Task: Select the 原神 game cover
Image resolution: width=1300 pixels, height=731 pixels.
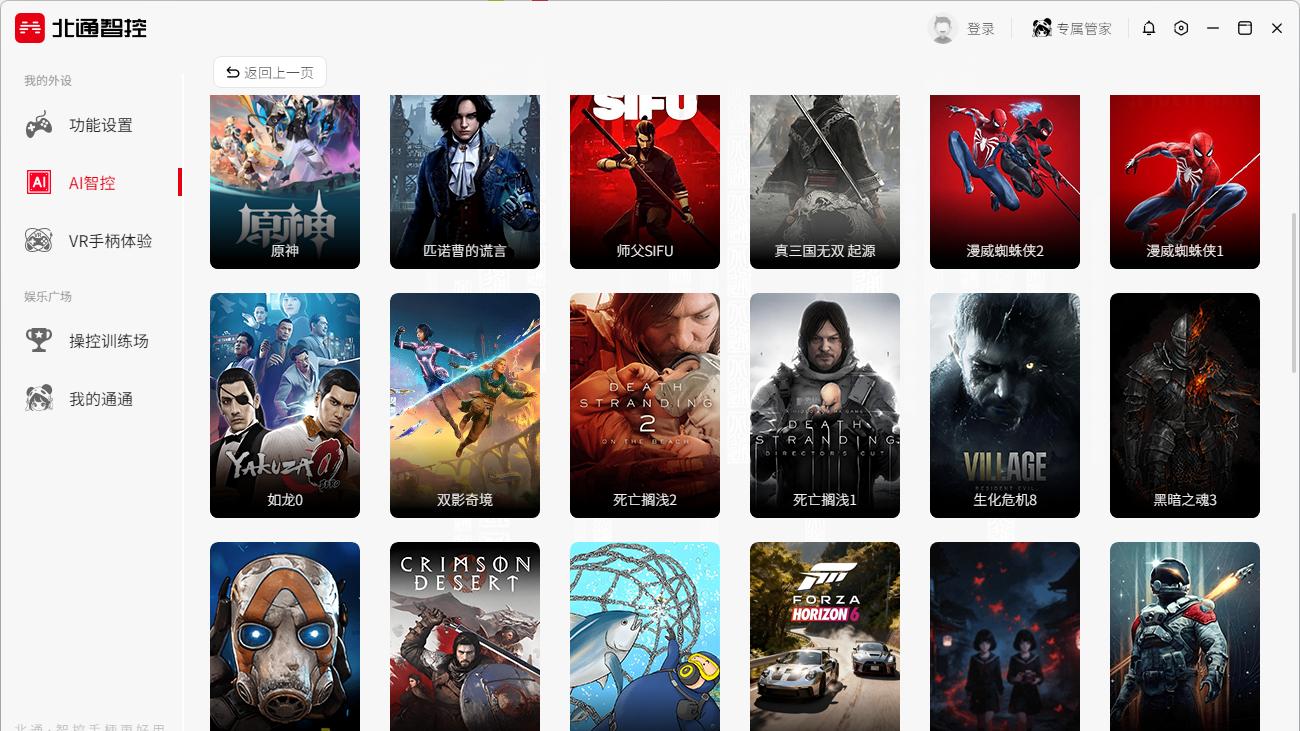Action: click(285, 182)
